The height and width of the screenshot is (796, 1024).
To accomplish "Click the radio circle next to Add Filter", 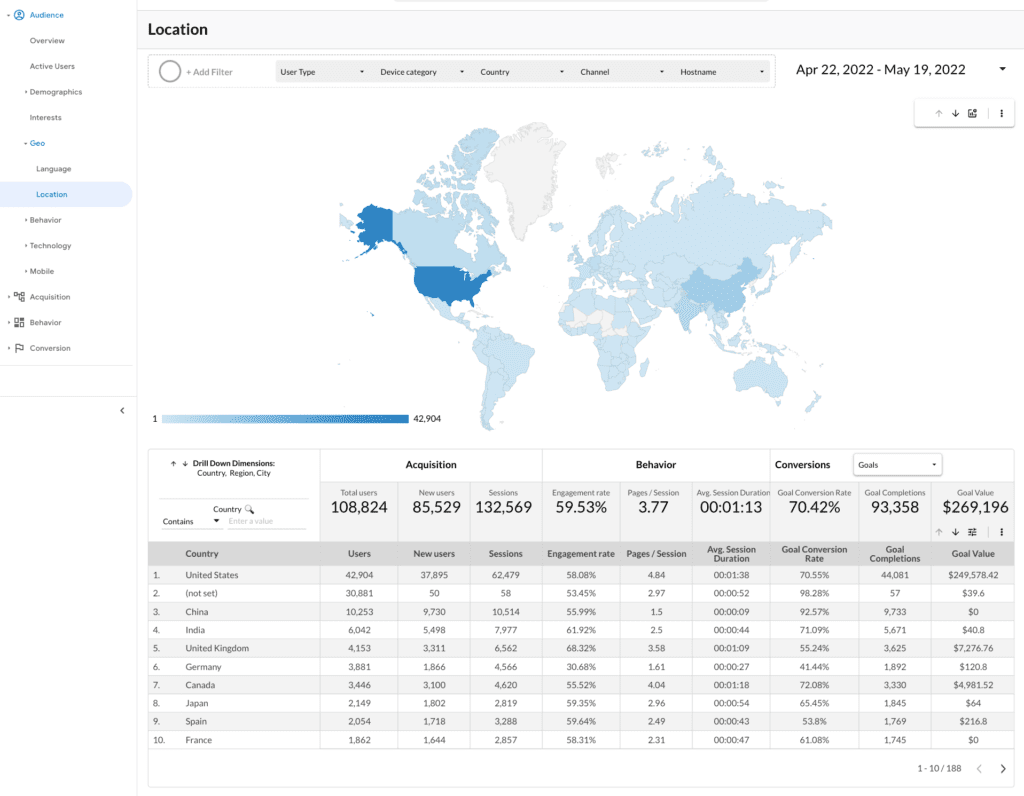I will (x=169, y=71).
